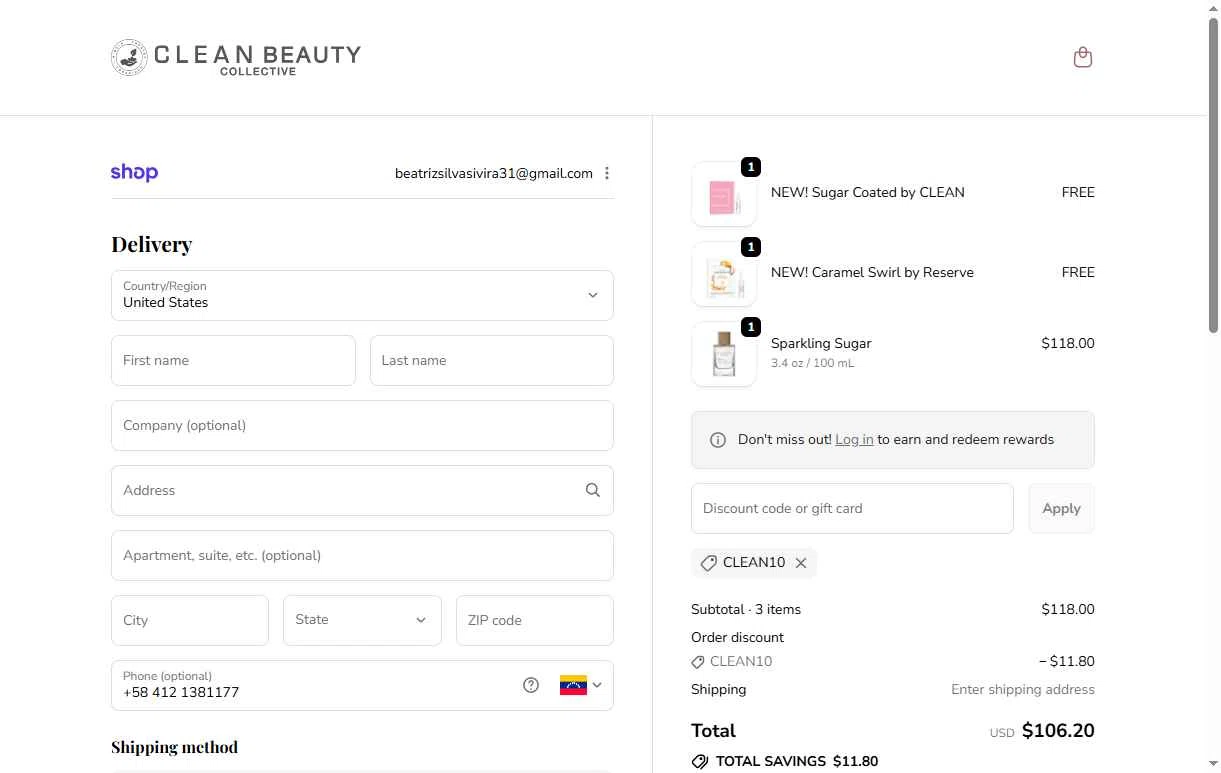Click the 'Order discount' label
Viewport: 1221px width, 773px height.
point(737,637)
